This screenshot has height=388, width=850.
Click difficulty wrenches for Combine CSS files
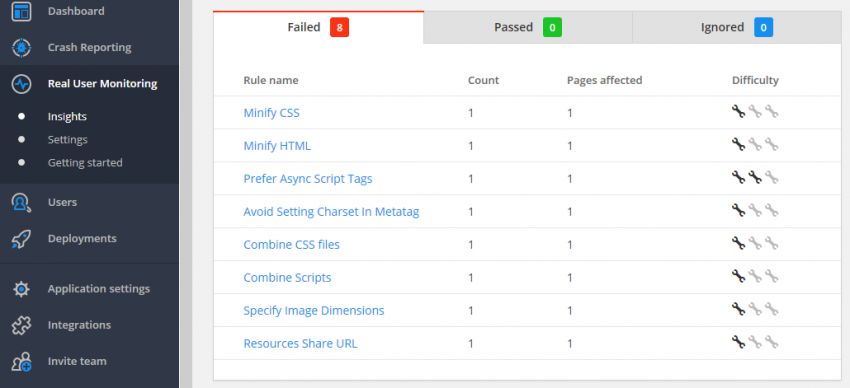pyautogui.click(x=755, y=243)
